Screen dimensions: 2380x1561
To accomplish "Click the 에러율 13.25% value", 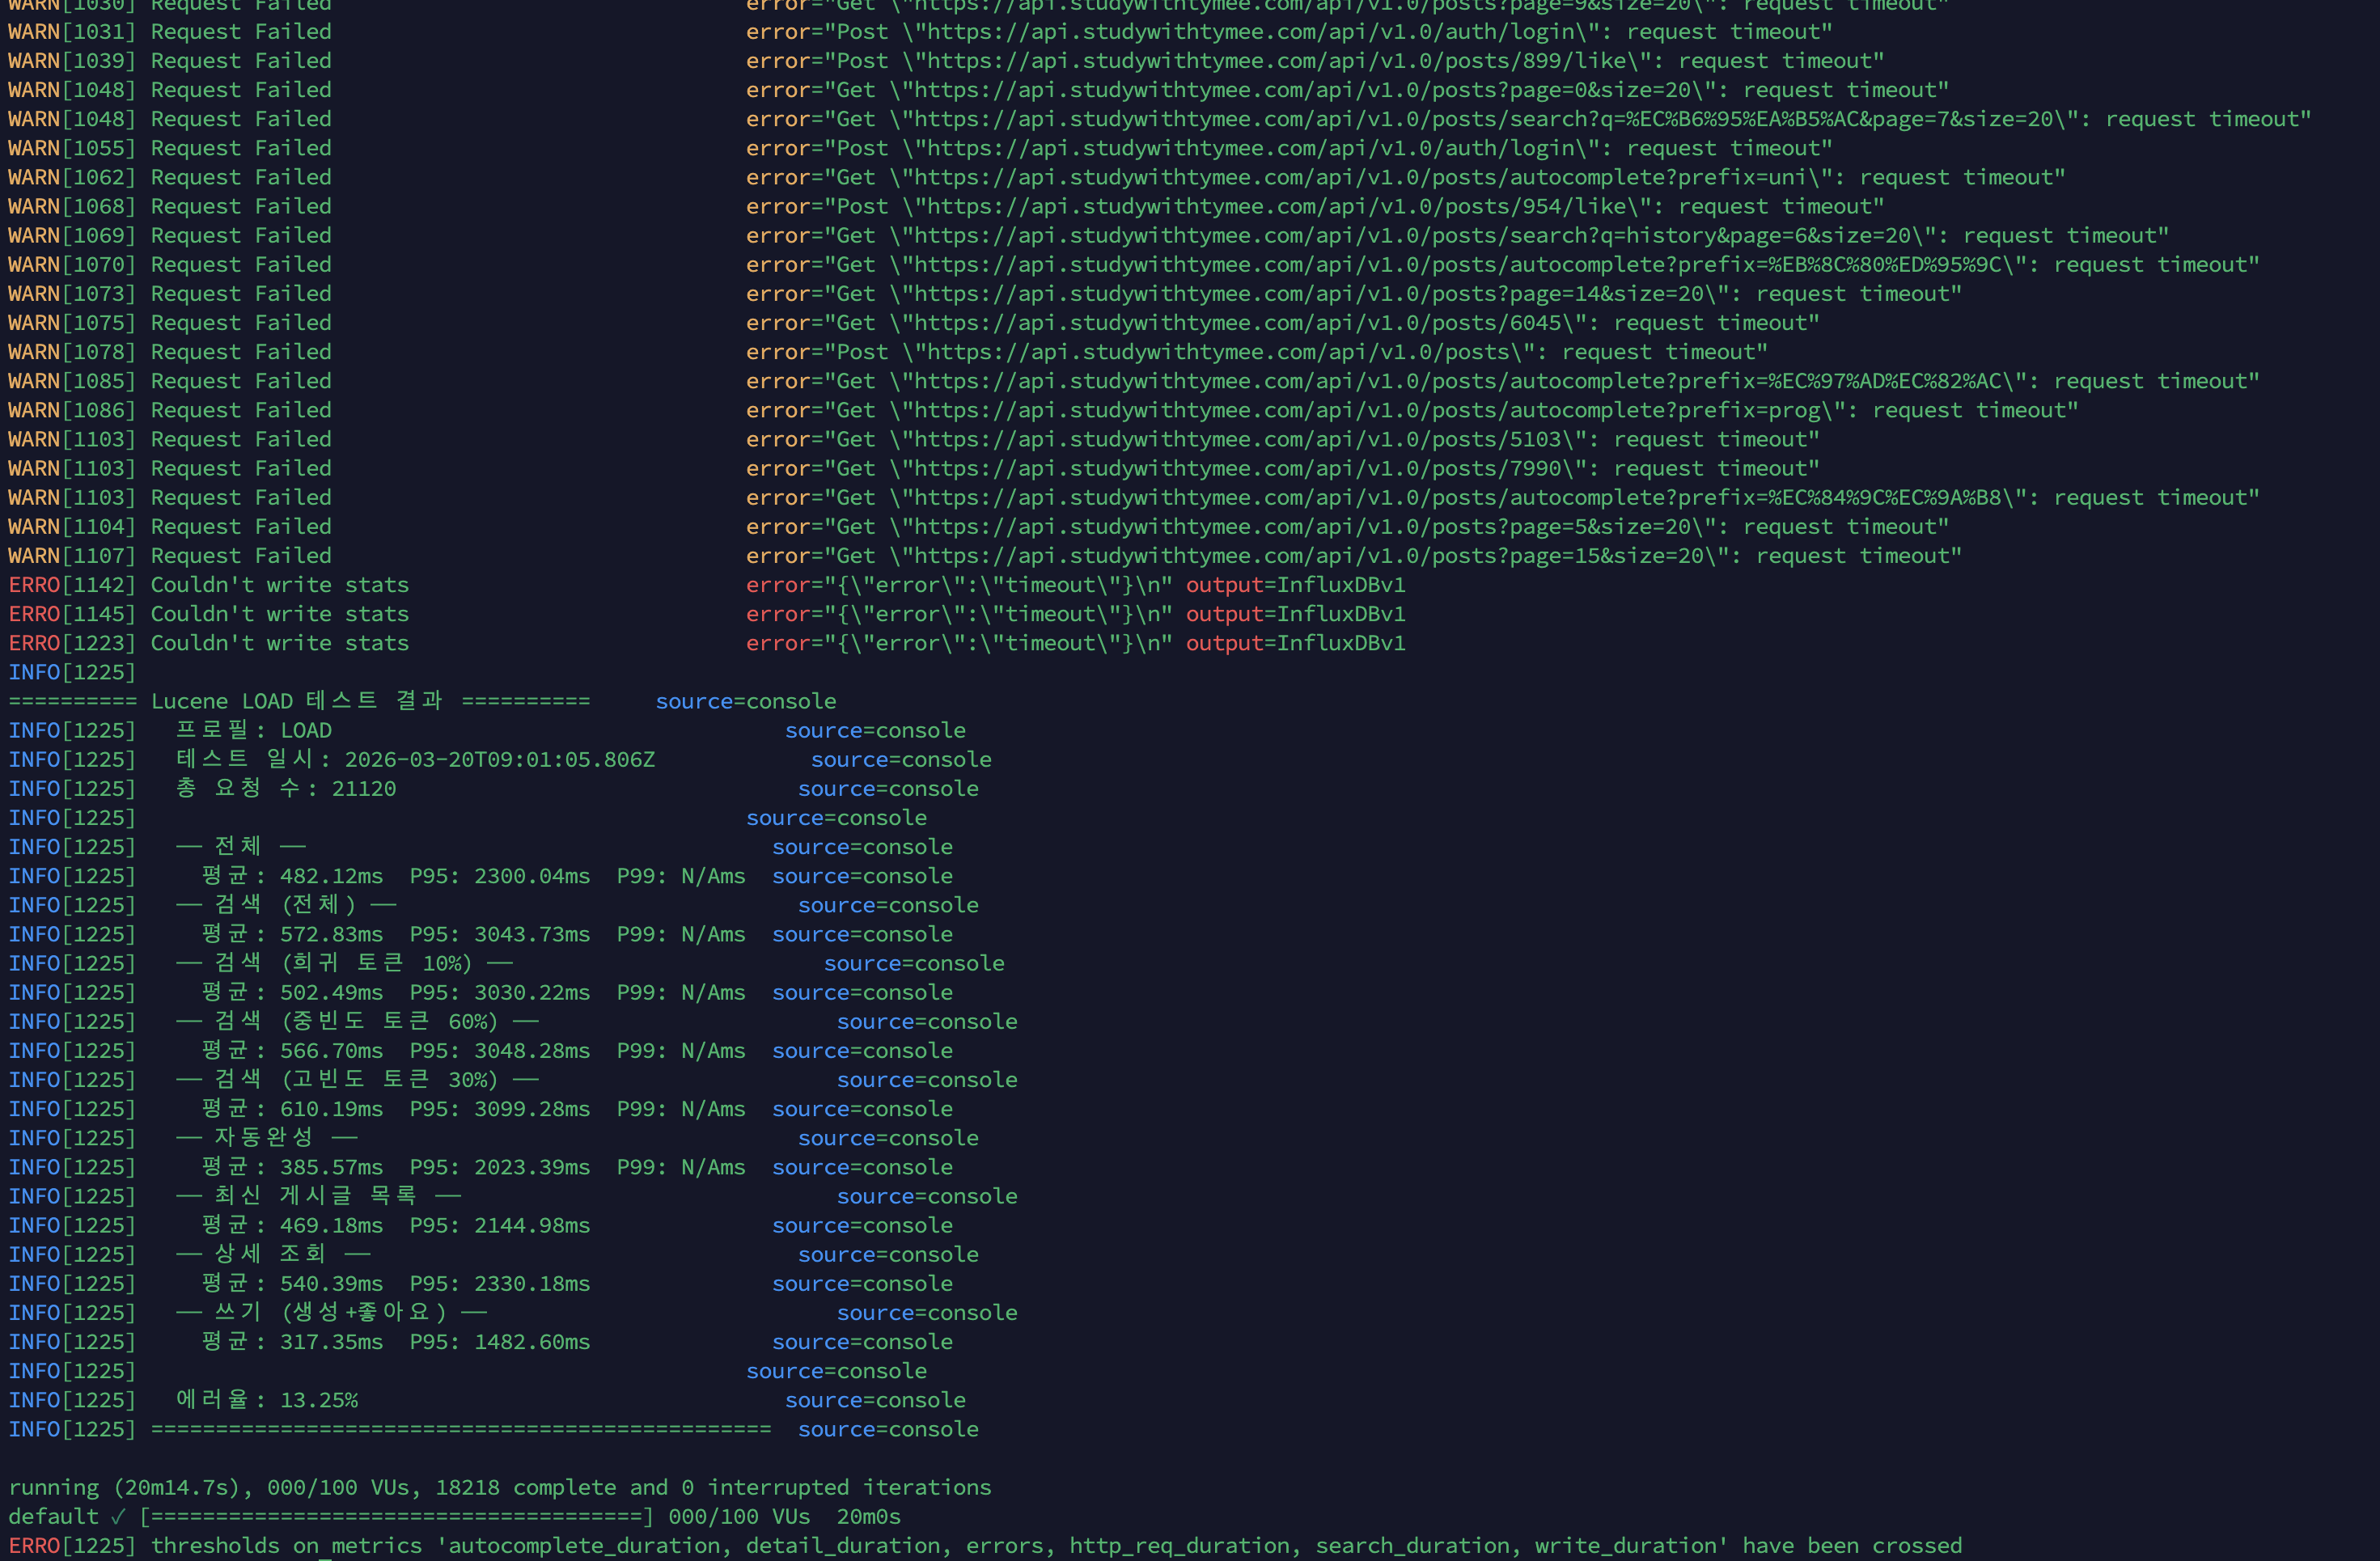I will (318, 1400).
